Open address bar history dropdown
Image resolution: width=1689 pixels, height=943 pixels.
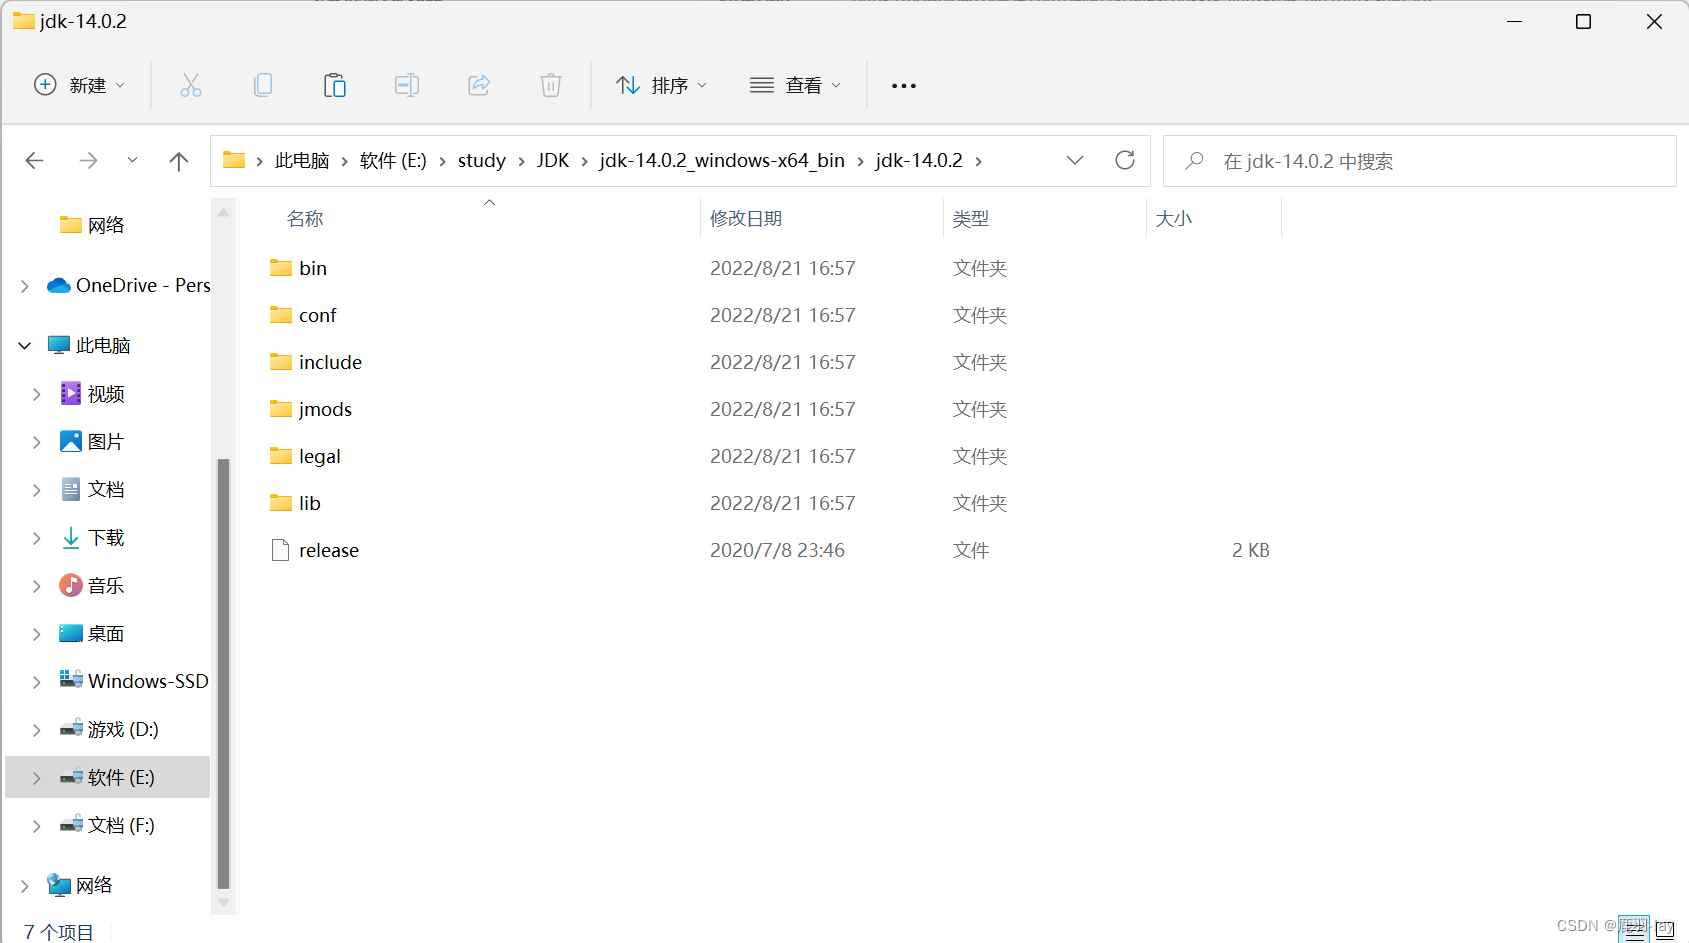[1075, 161]
